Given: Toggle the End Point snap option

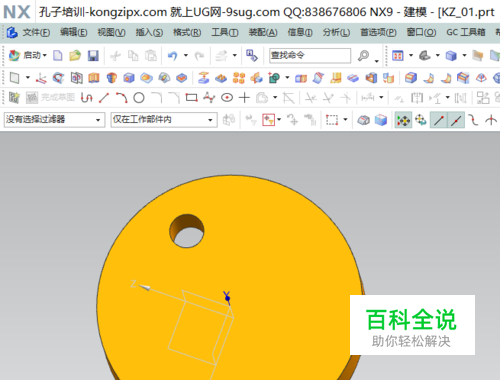Looking at the screenshot, I should [x=438, y=120].
